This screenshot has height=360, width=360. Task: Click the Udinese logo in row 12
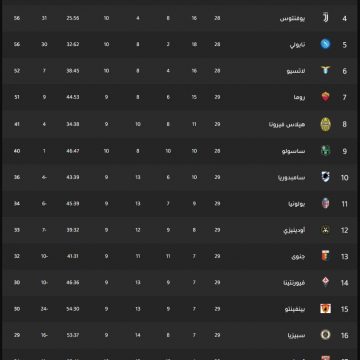click(x=326, y=230)
